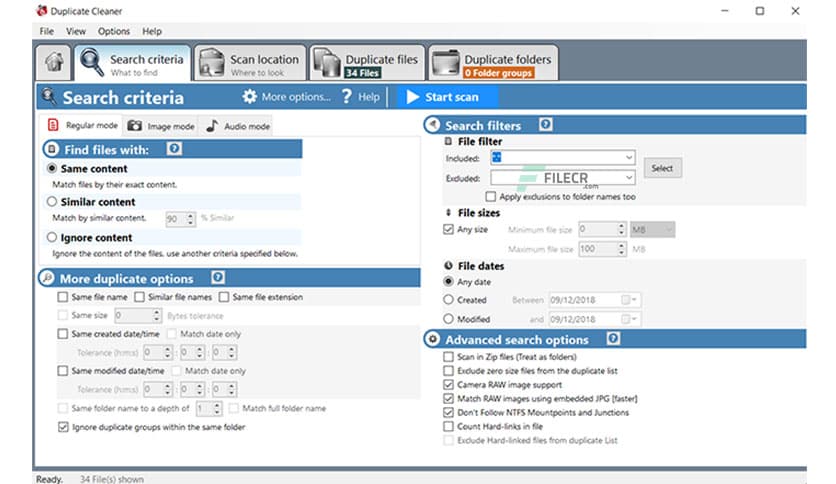Enable the Similar file names checkbox
This screenshot has width=836, height=484.
[x=139, y=297]
